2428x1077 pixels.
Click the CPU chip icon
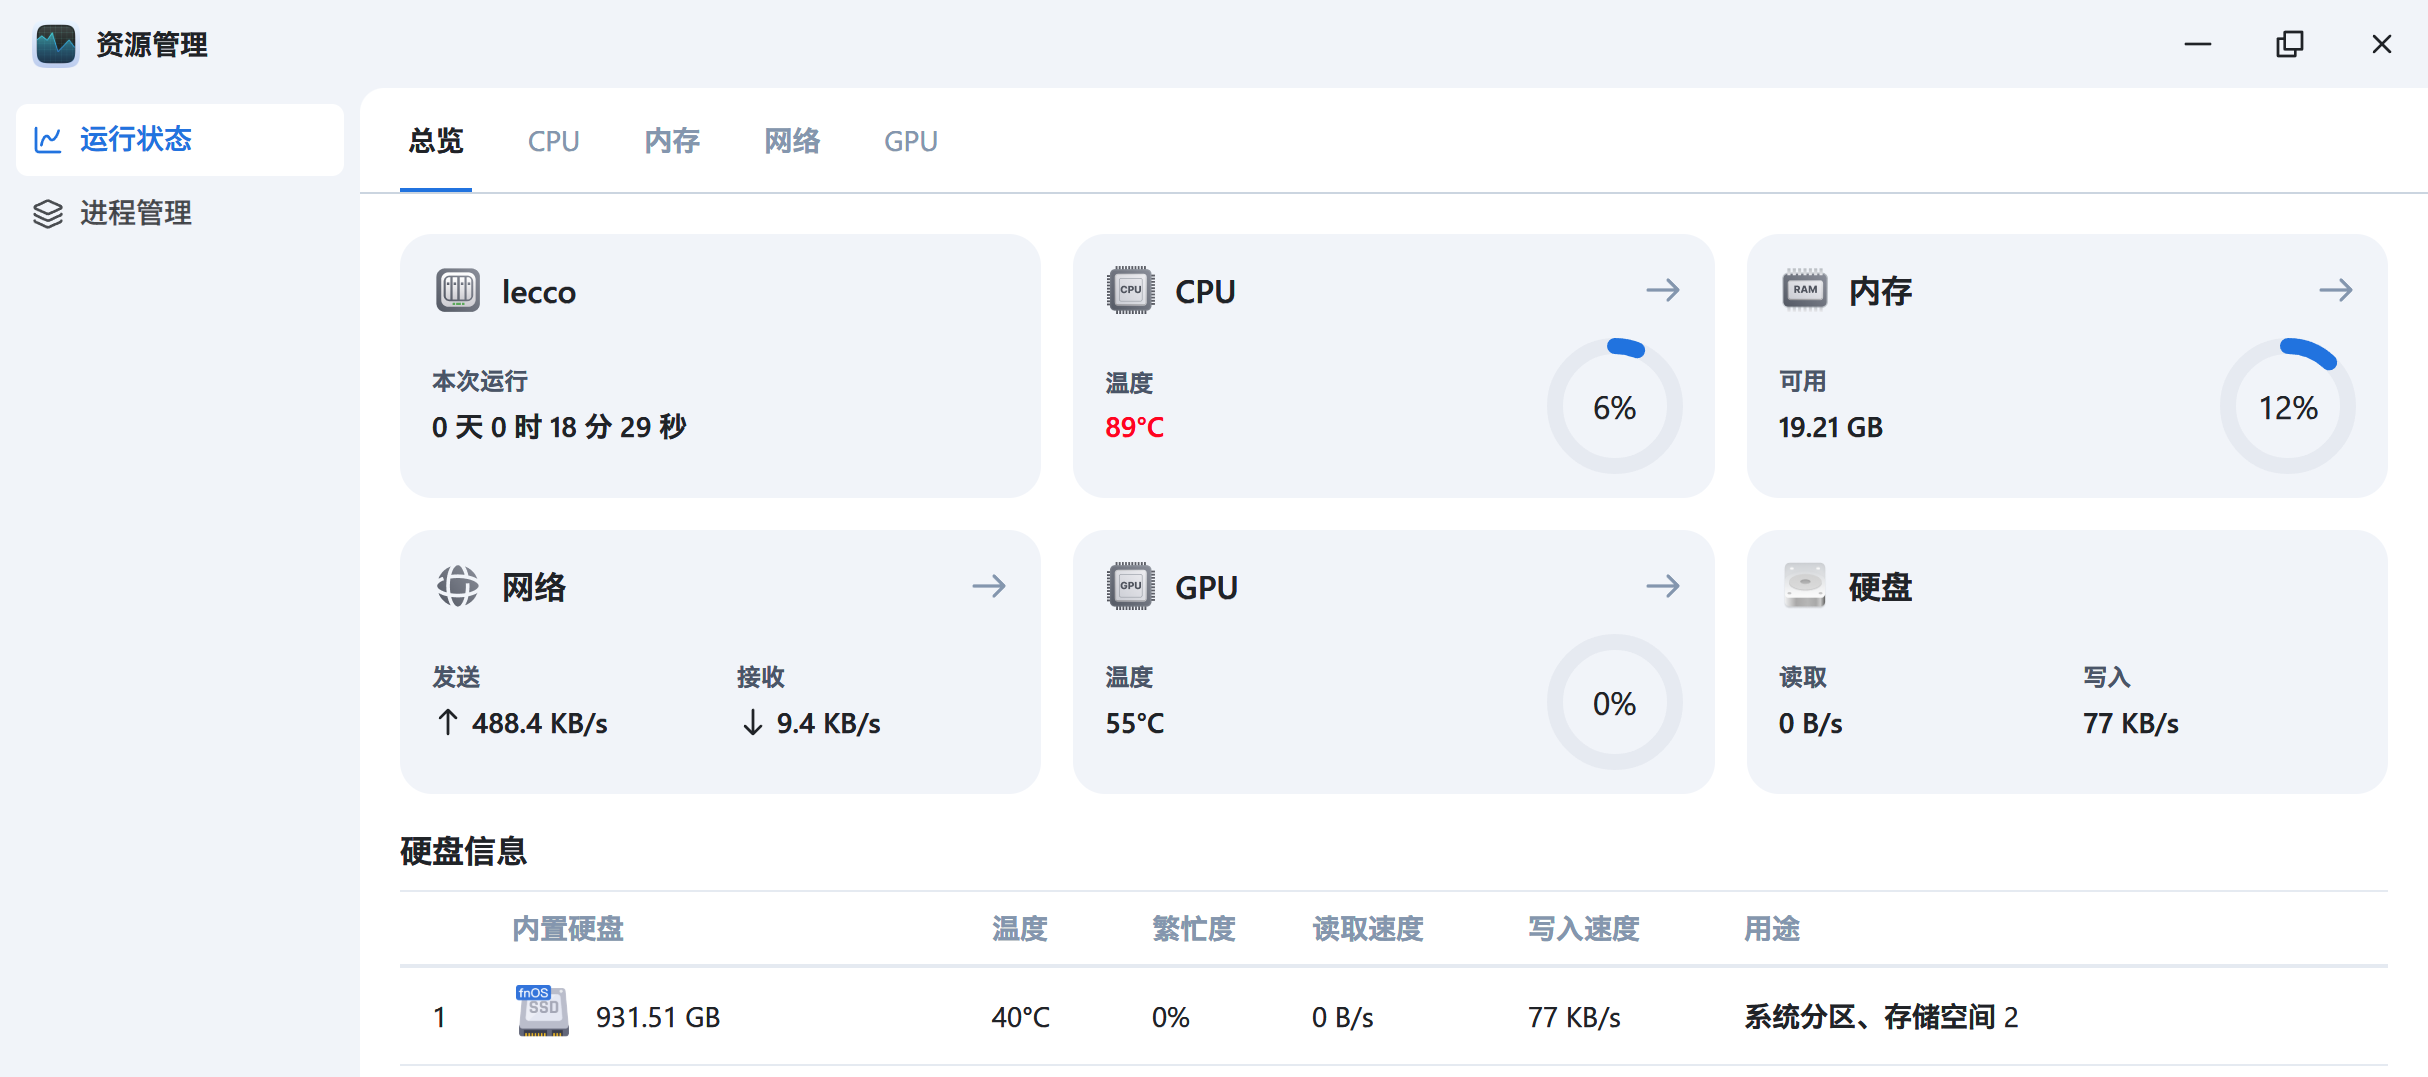(1130, 291)
